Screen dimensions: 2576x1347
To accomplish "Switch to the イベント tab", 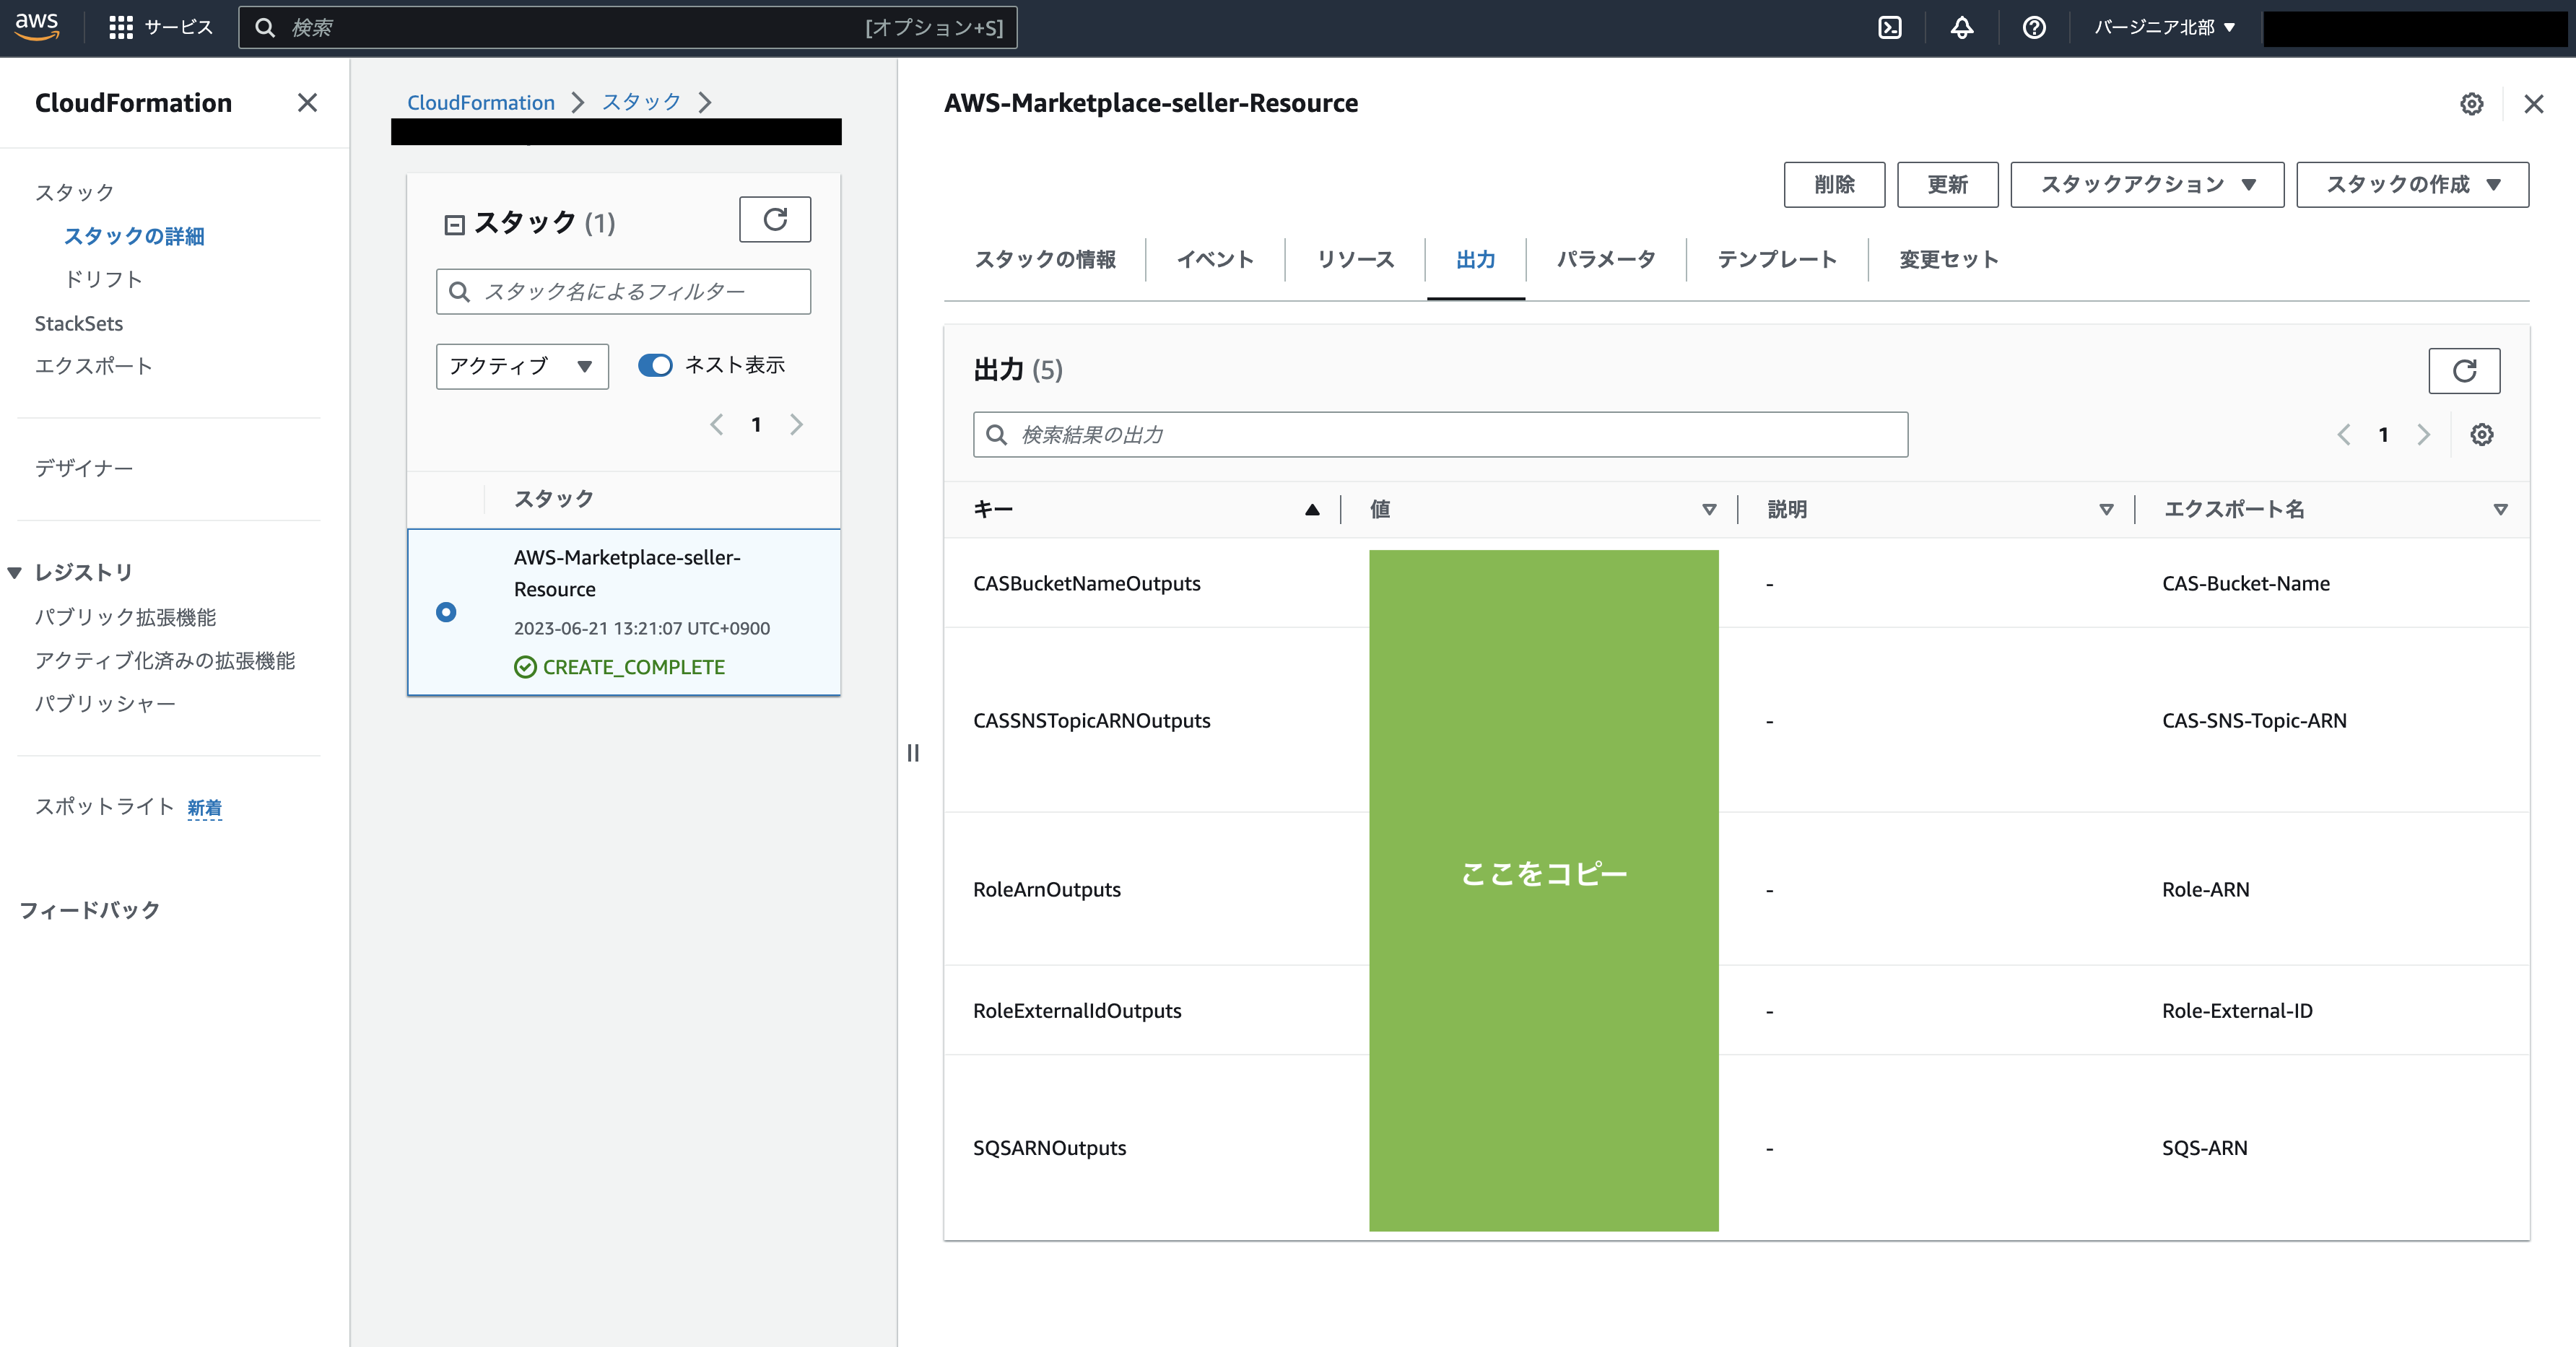I will point(1215,259).
